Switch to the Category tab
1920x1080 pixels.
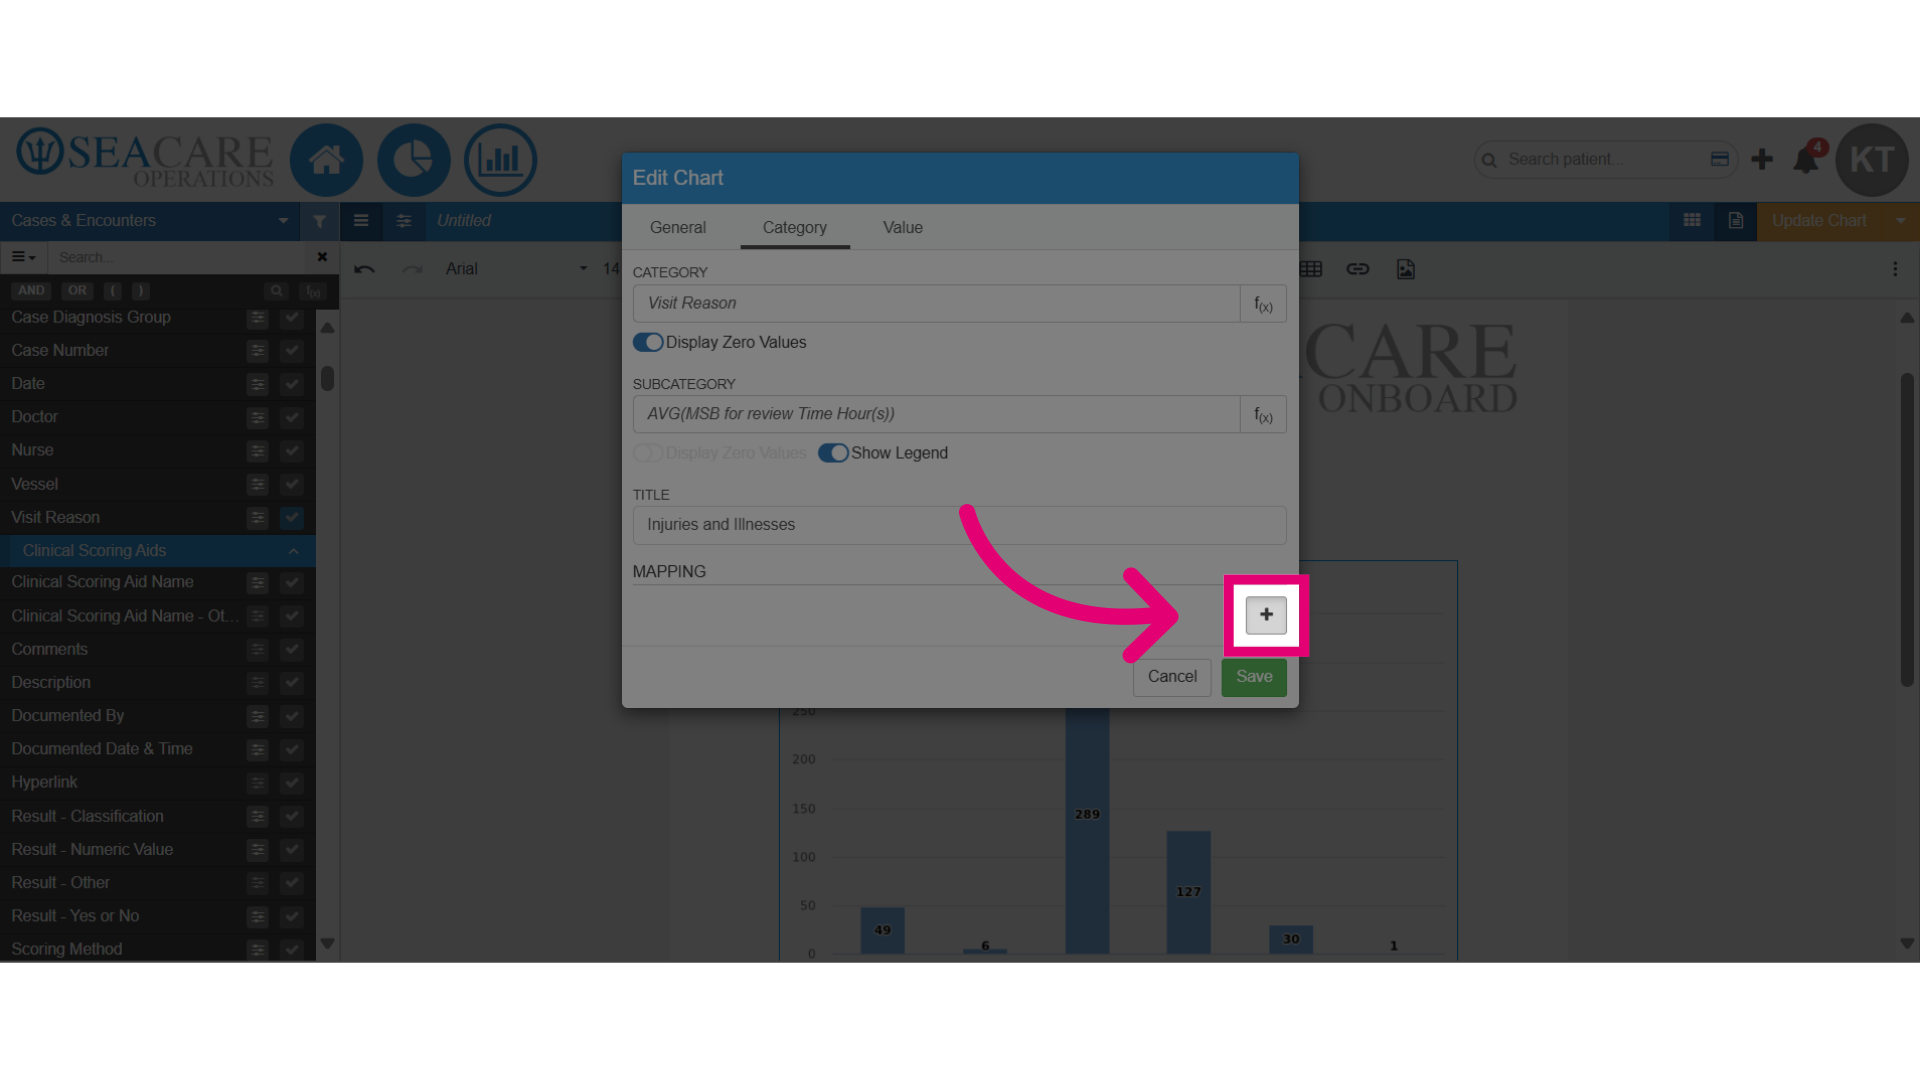(x=795, y=228)
